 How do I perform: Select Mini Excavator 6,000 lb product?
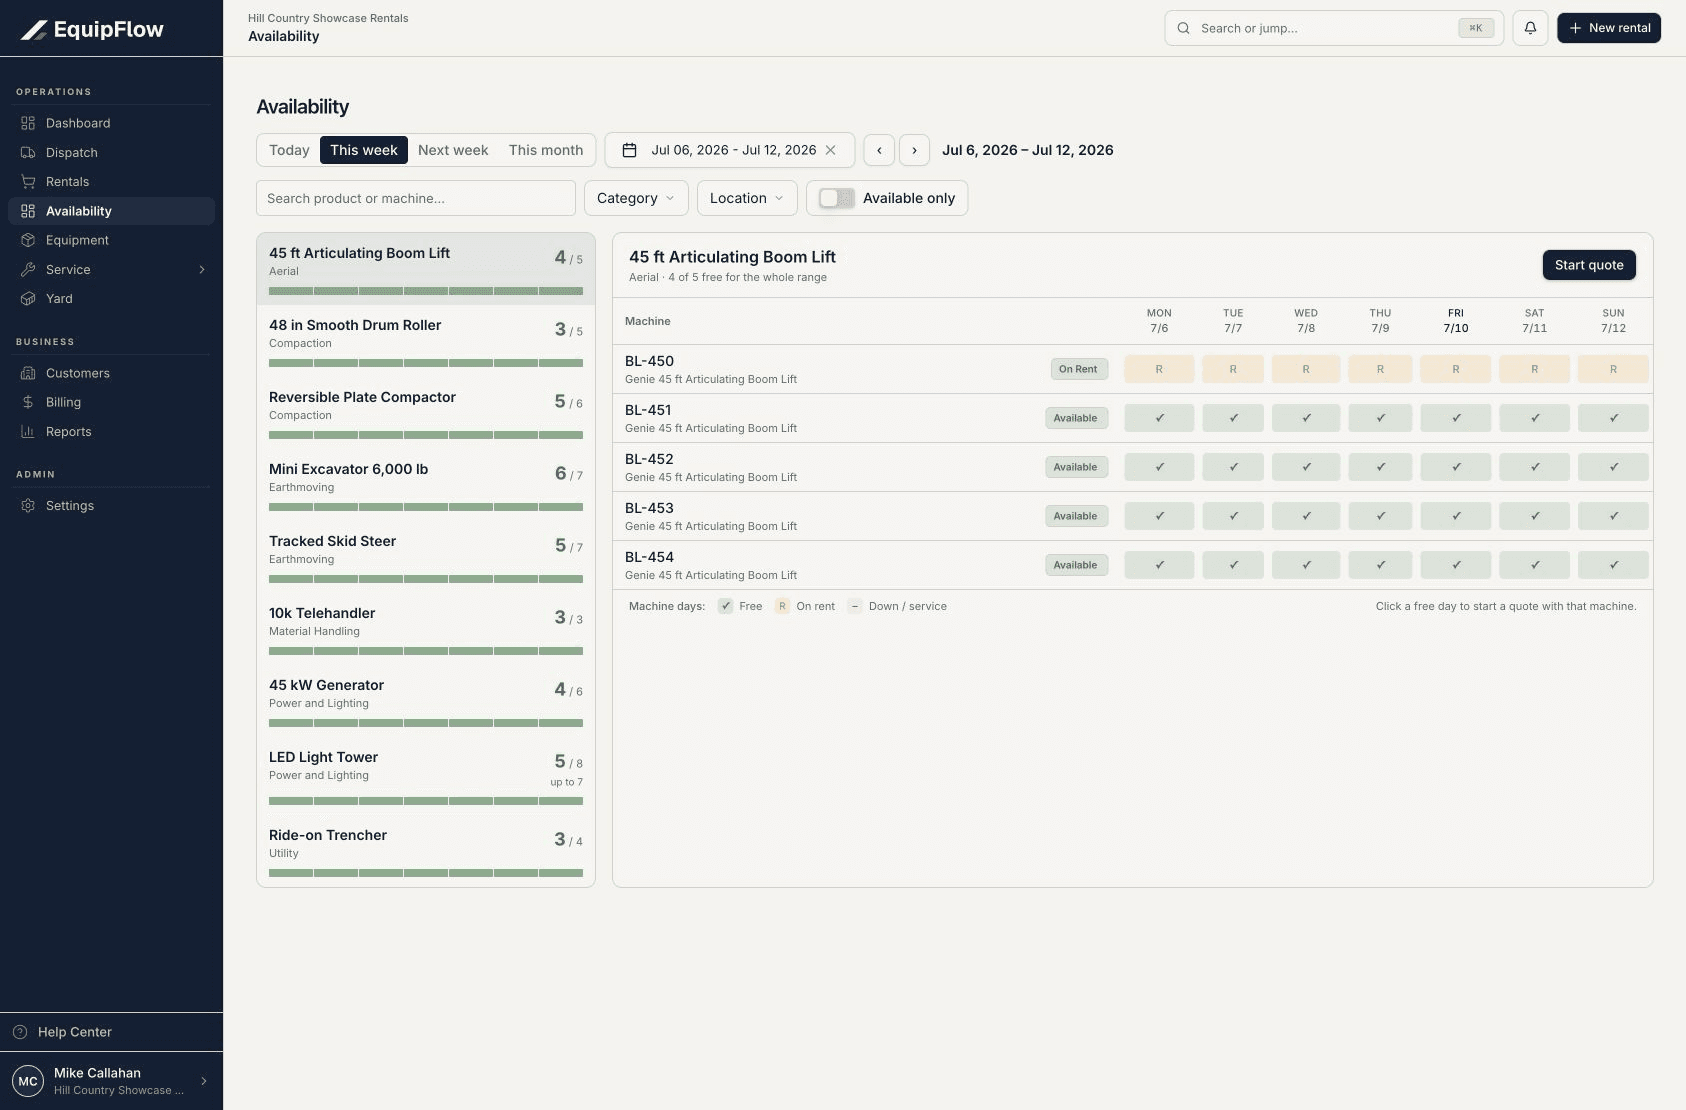(426, 485)
